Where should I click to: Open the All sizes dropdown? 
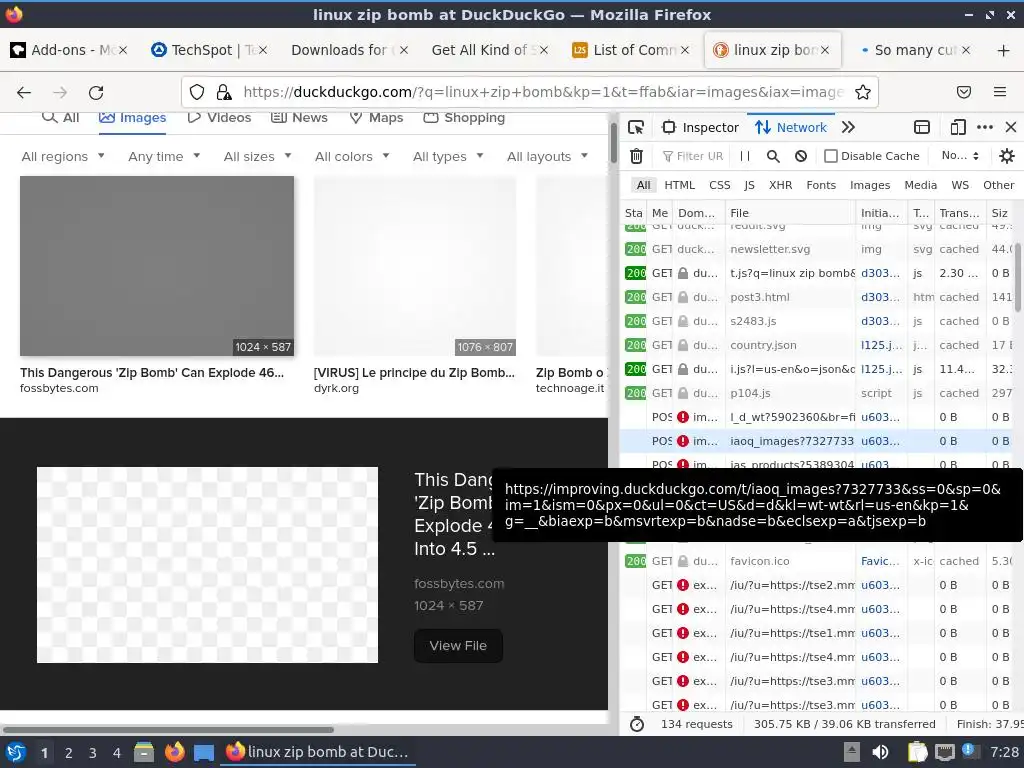pos(257,157)
